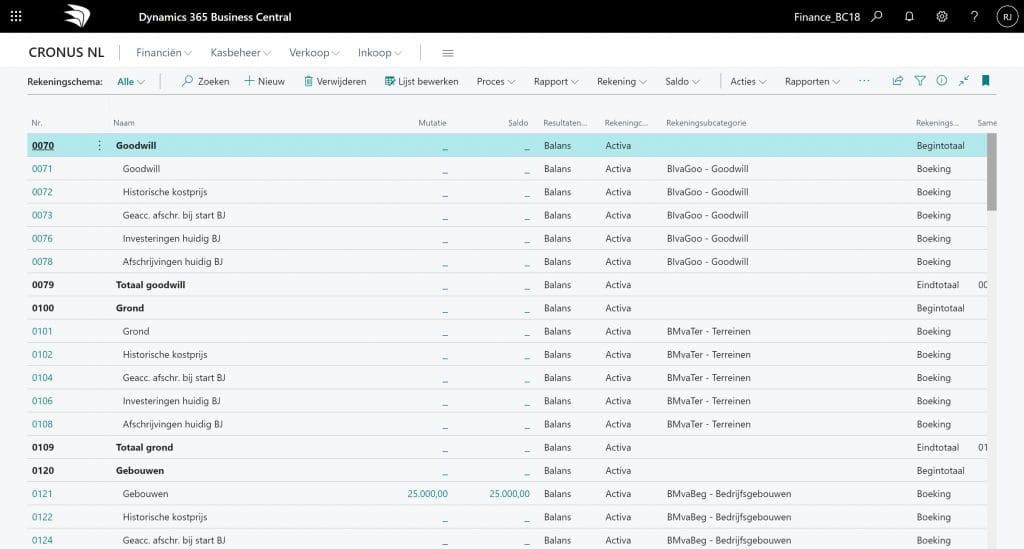The width and height of the screenshot is (1024, 549).
Task: Click the share page icon
Action: click(x=898, y=81)
